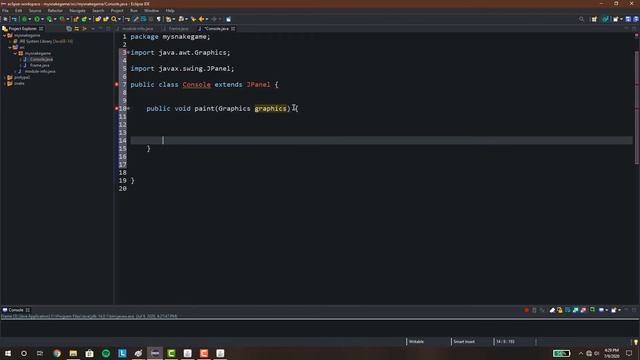Click the Quick Access search icon
The image size is (640, 360).
tap(582, 19)
